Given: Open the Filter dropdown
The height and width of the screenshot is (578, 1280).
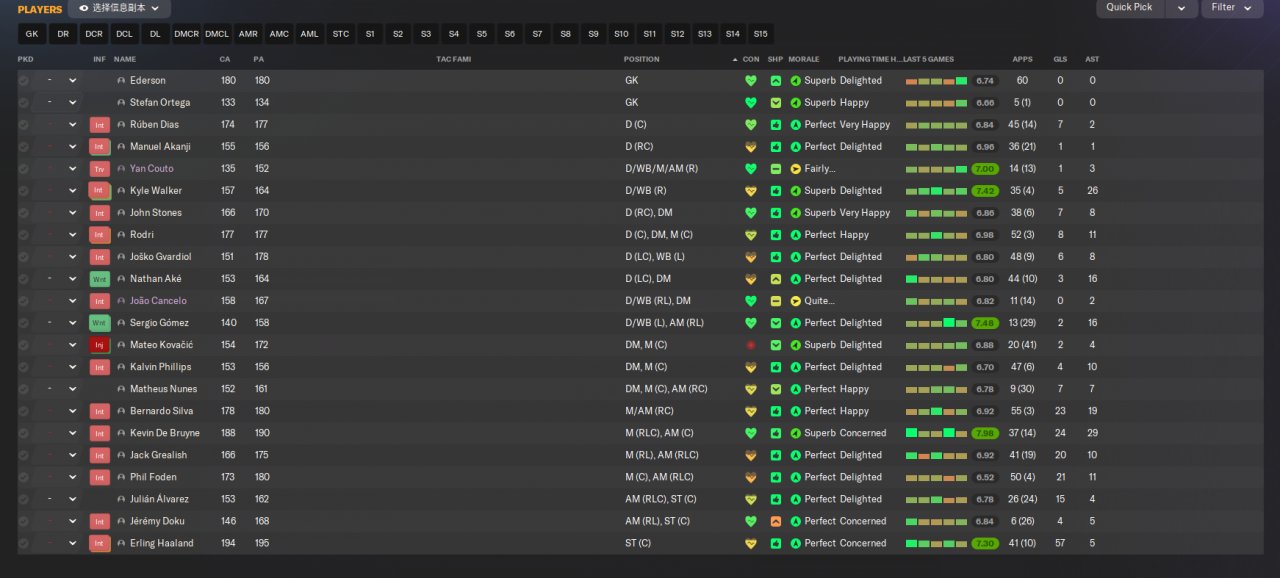Looking at the screenshot, I should (1232, 7).
